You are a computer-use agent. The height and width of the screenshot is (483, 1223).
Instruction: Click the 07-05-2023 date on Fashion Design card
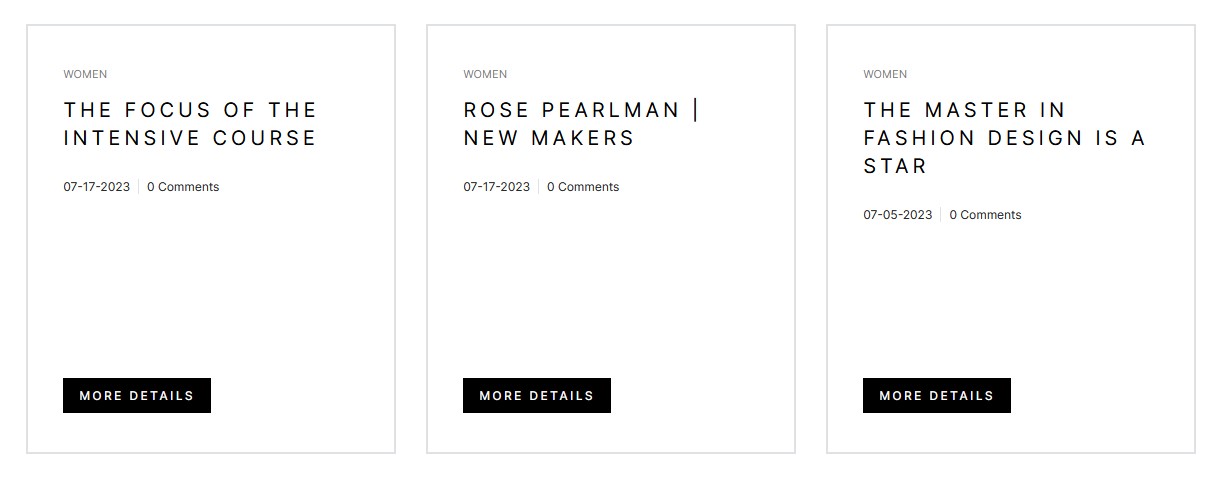click(x=898, y=215)
